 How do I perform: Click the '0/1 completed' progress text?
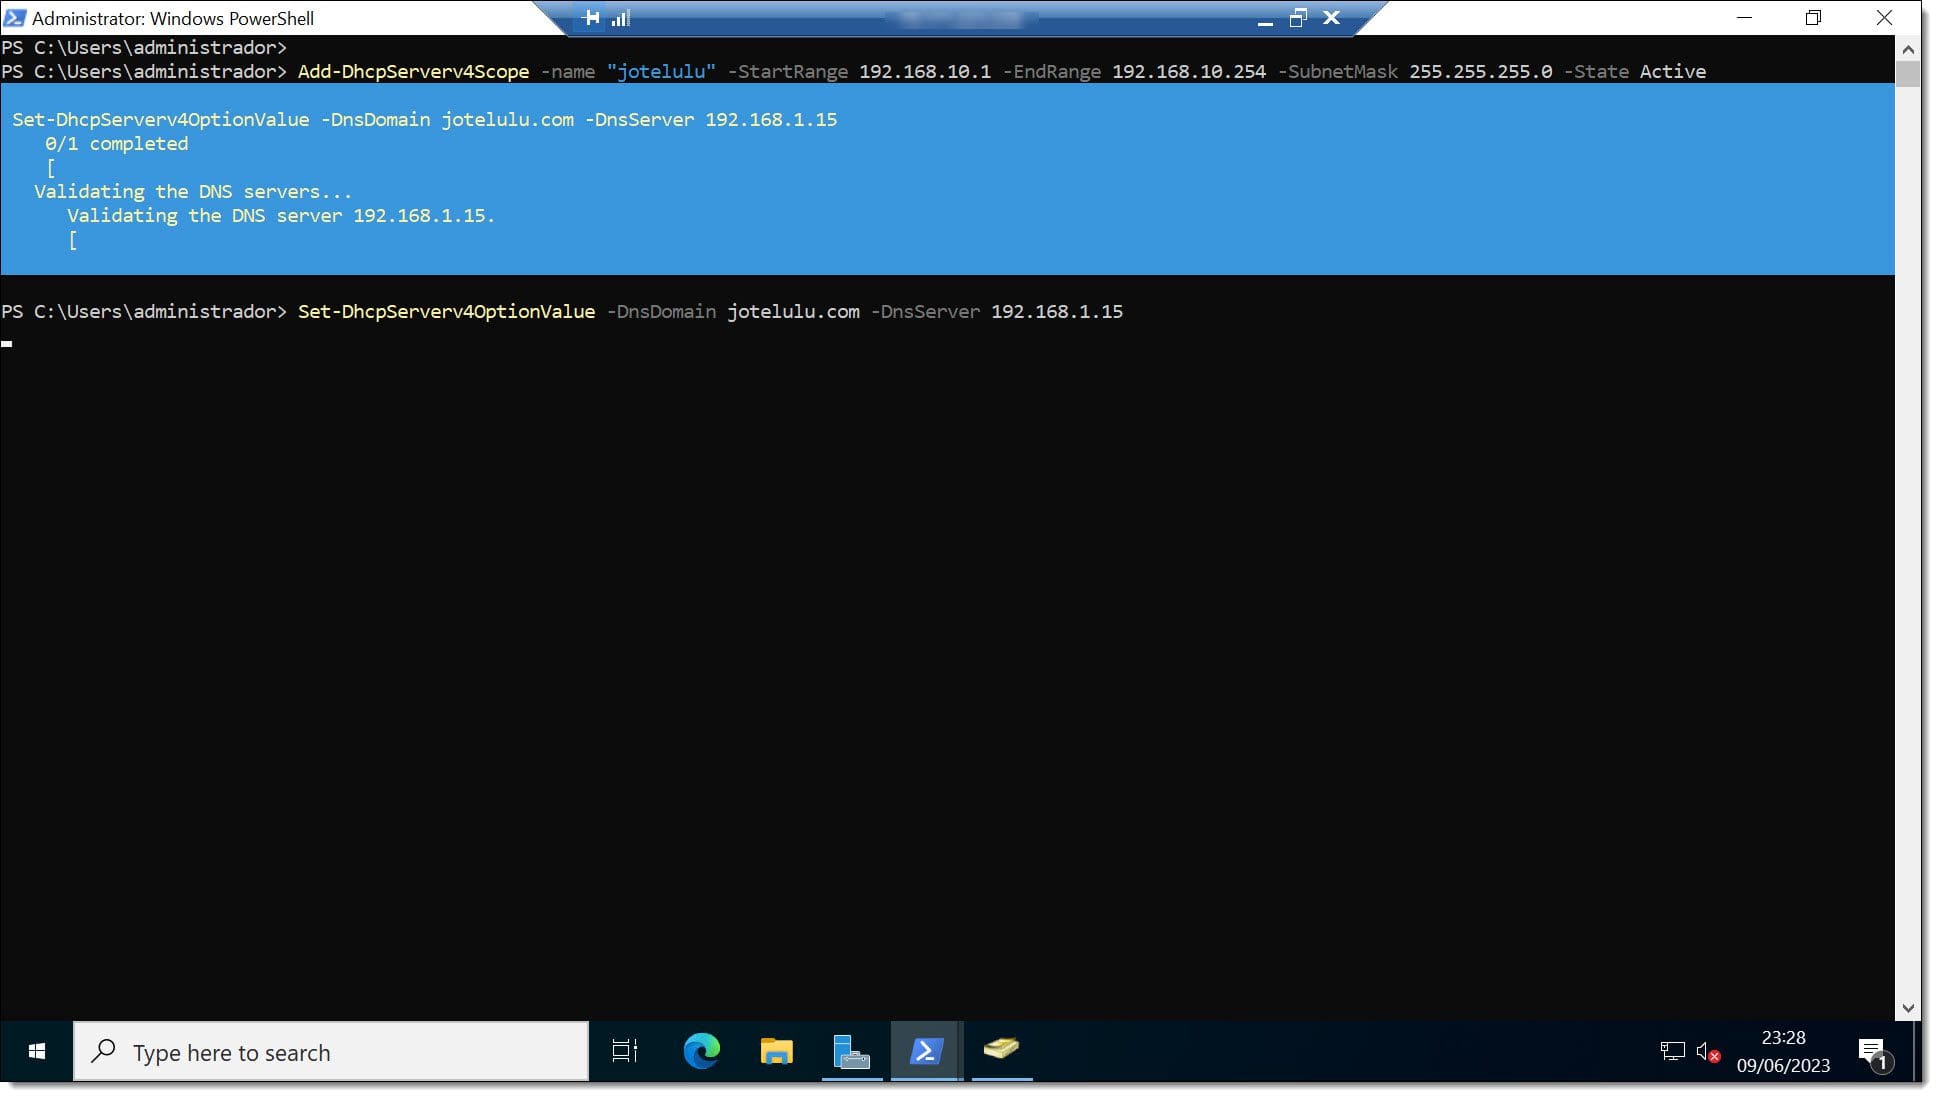[116, 144]
